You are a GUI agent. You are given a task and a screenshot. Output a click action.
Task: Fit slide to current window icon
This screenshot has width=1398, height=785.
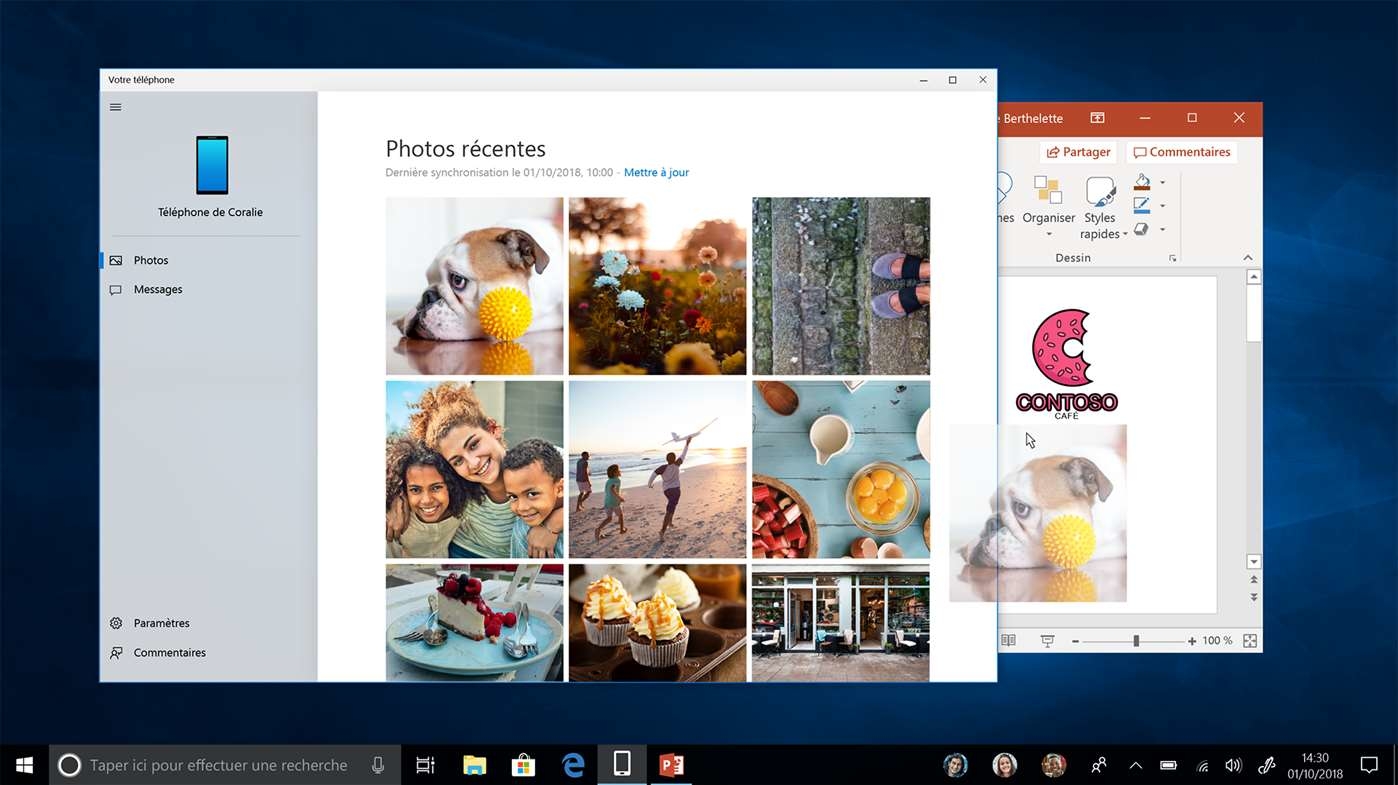(x=1250, y=641)
